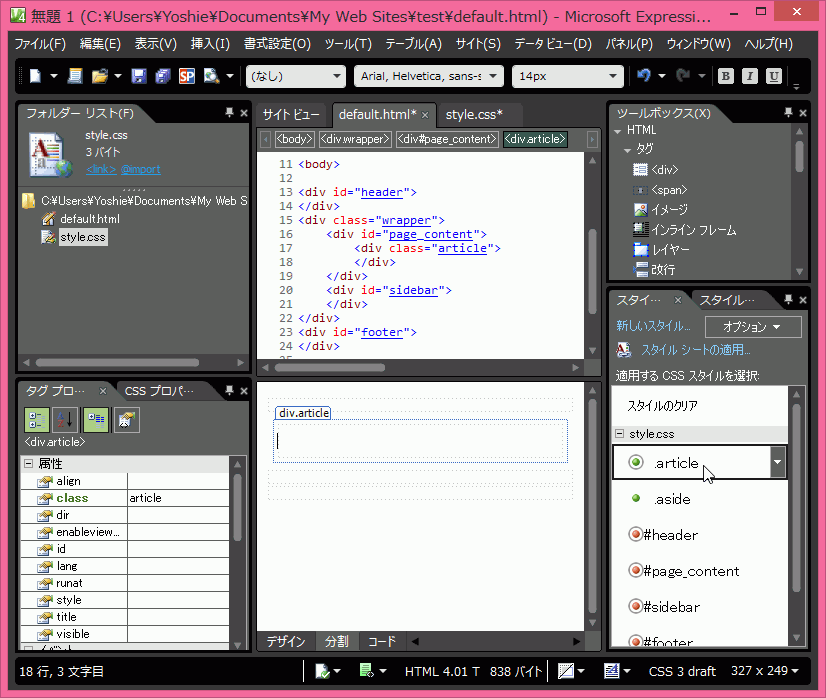
Task: Click the new document icon
Action: pos(35,76)
